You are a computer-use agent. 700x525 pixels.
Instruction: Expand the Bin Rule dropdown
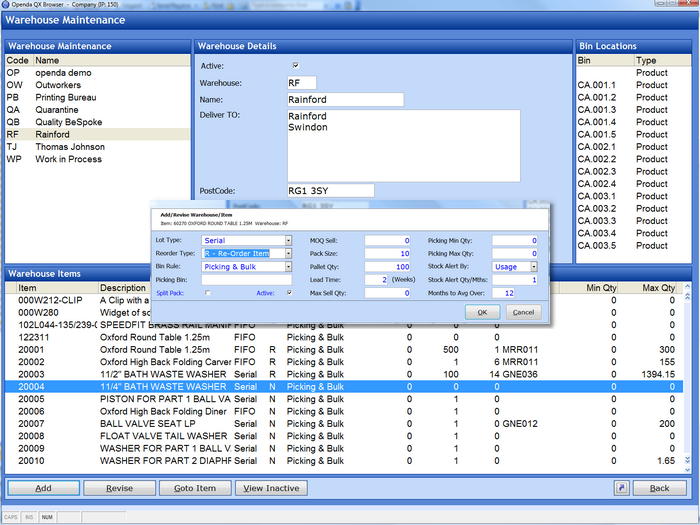288,267
